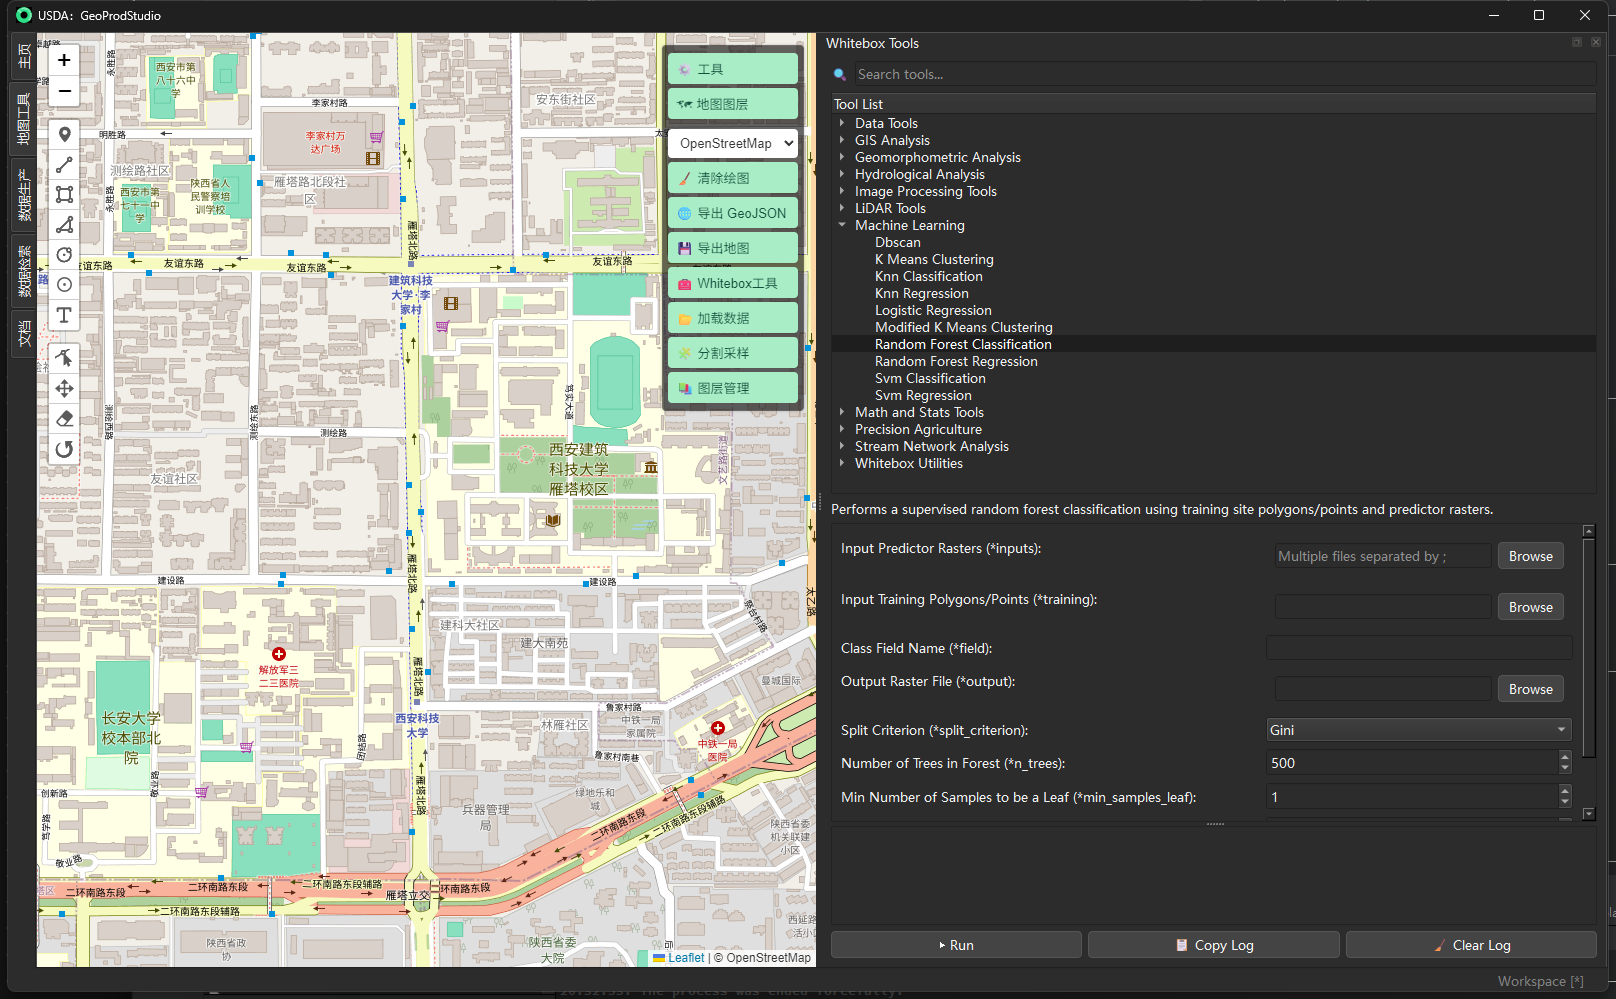This screenshot has height=999, width=1616.
Task: Click the map zoom in button
Action: pos(64,60)
